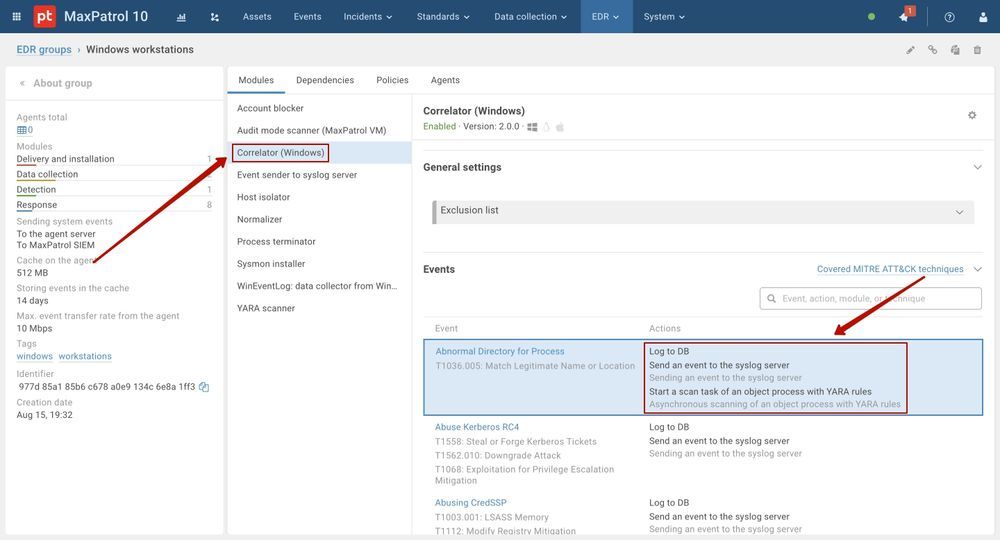This screenshot has width=1000, height=540.
Task: Delete the group using trash icon
Action: tap(977, 50)
